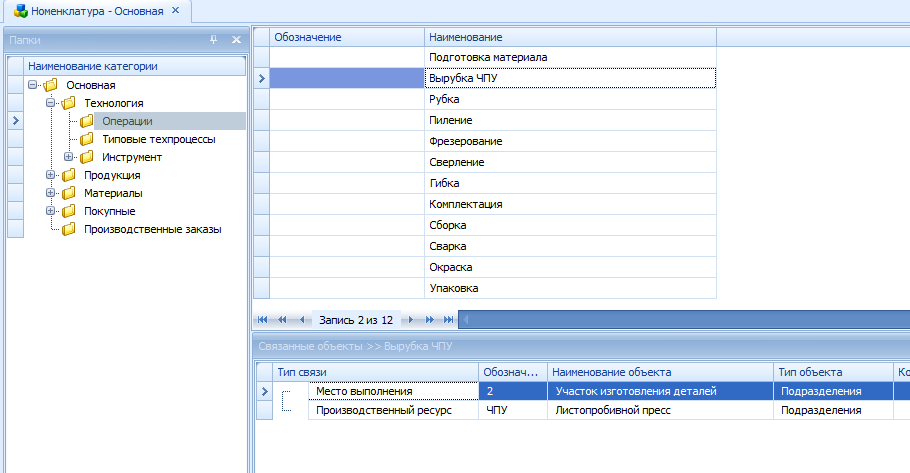Select the Операции folder
Screen dimensions: 910x473
point(127,121)
